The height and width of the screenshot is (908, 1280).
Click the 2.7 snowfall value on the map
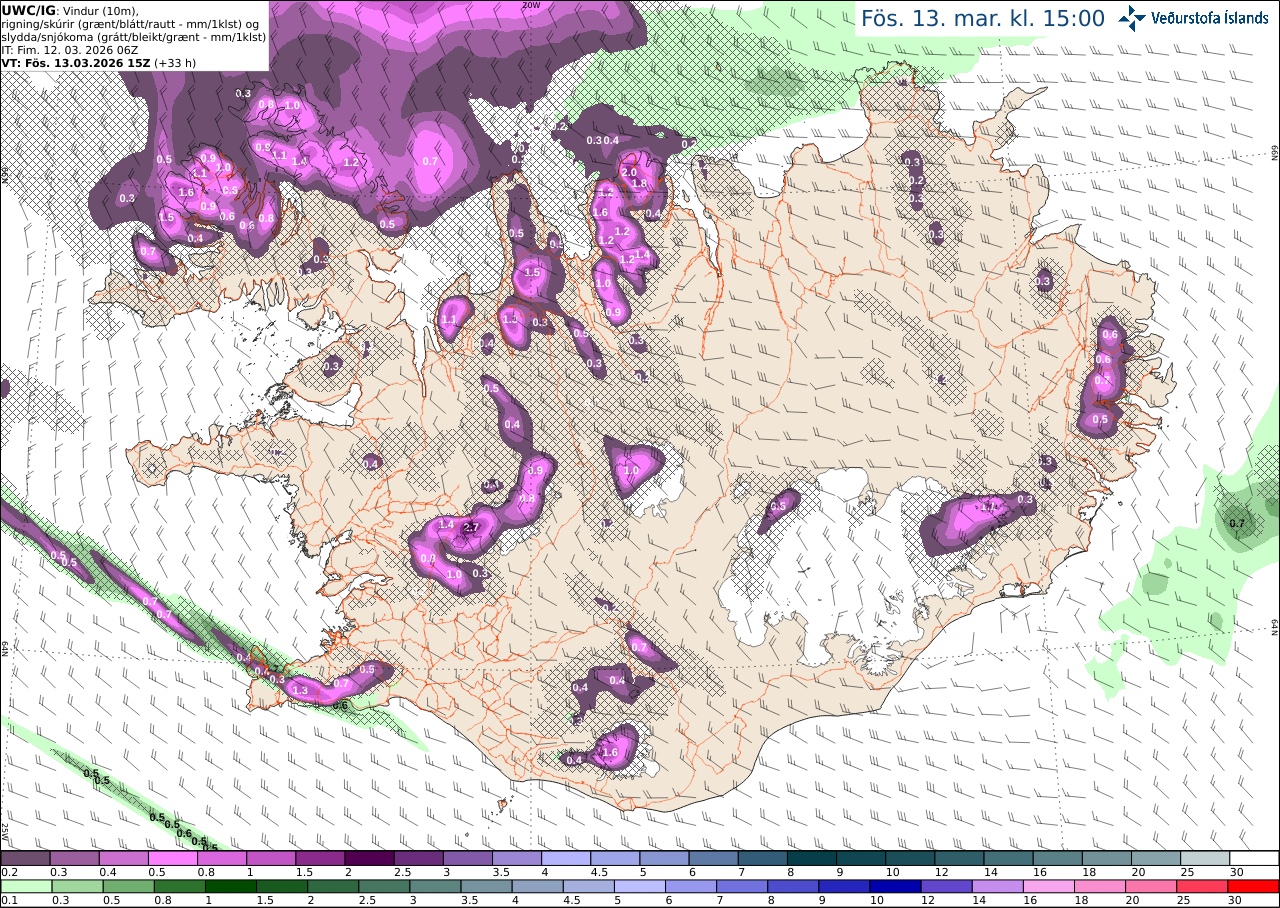[473, 527]
